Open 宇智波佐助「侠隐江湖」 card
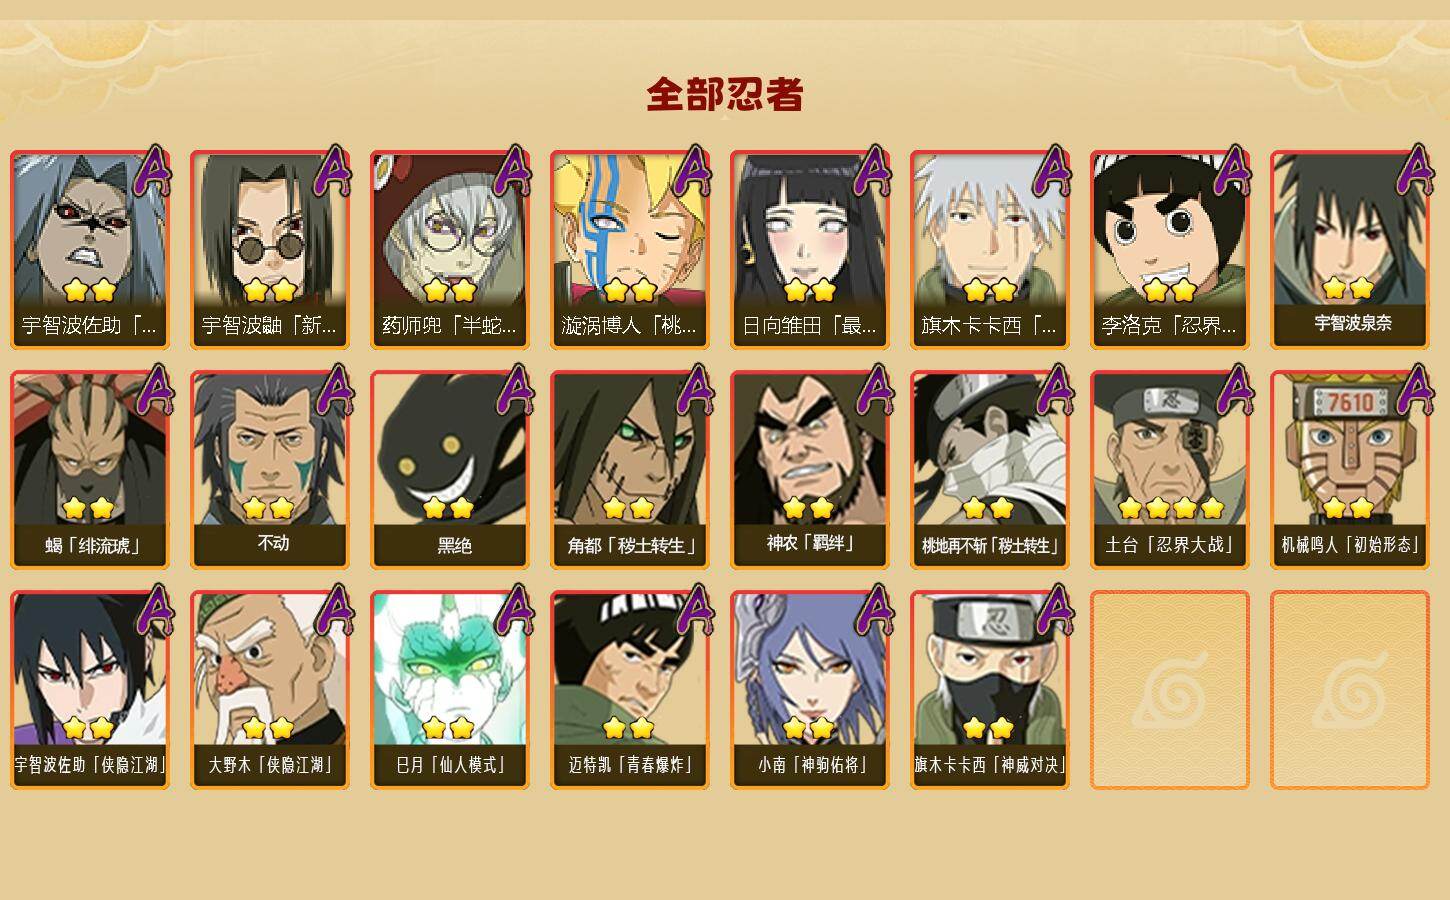Viewport: 1450px width, 900px height. point(89,689)
